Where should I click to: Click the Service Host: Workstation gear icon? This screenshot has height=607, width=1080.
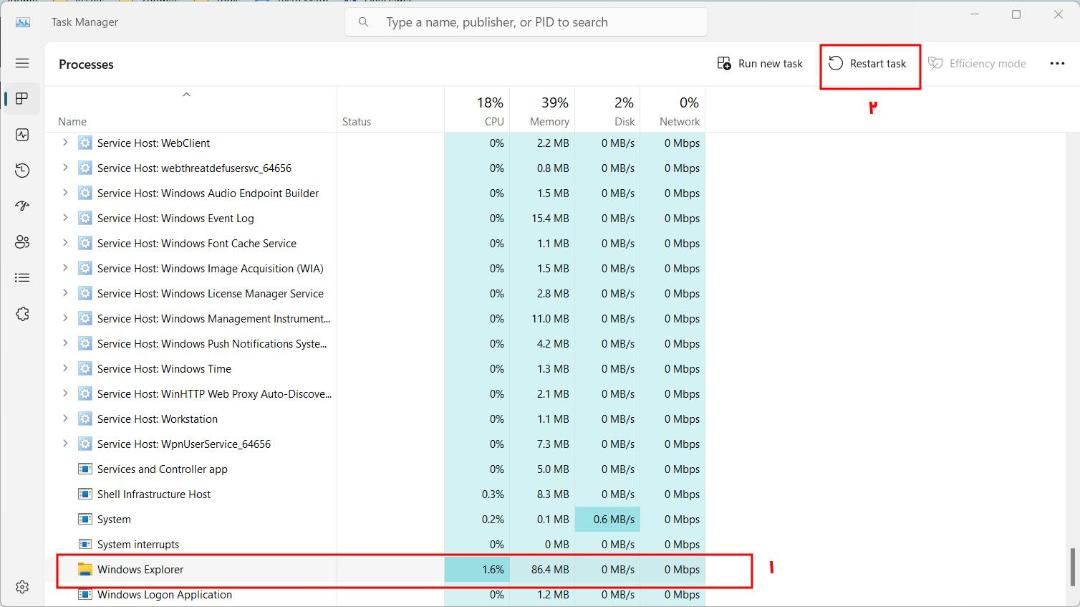(85, 419)
